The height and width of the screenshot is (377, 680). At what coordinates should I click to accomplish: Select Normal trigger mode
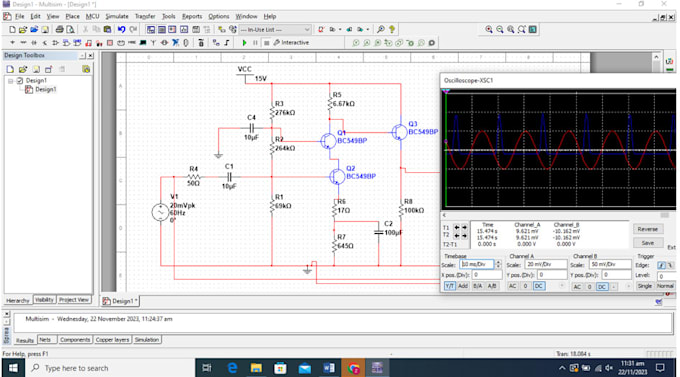click(665, 286)
